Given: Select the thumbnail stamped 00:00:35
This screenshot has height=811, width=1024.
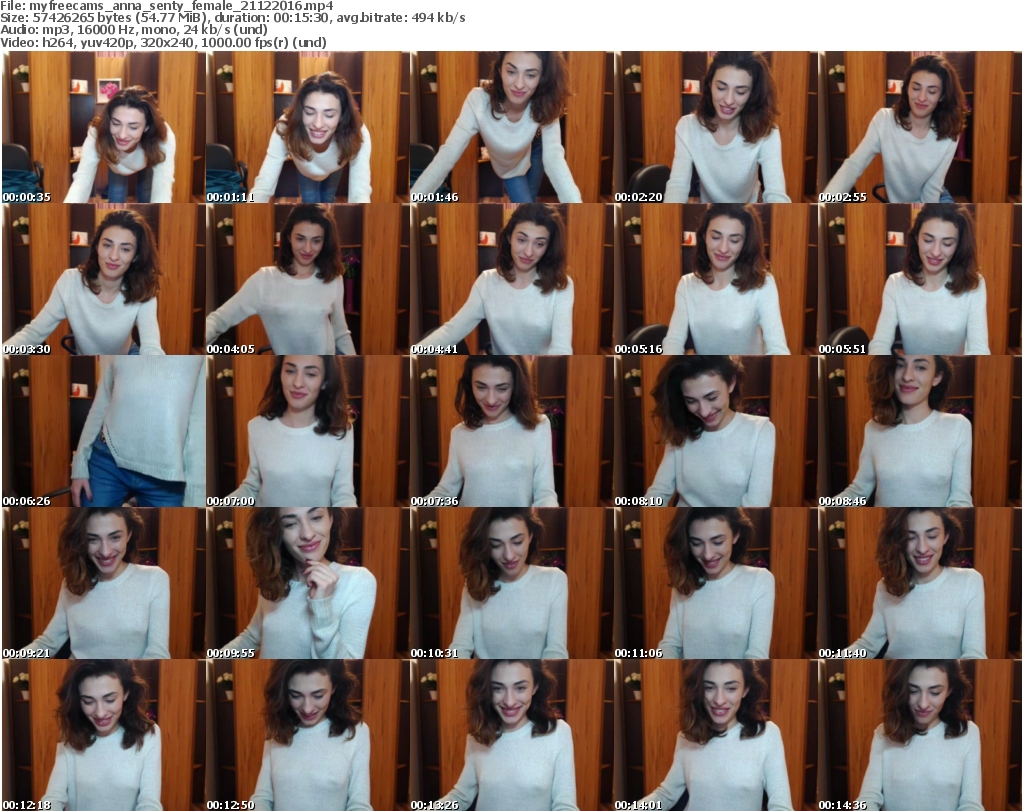Looking at the screenshot, I should pos(104,127).
